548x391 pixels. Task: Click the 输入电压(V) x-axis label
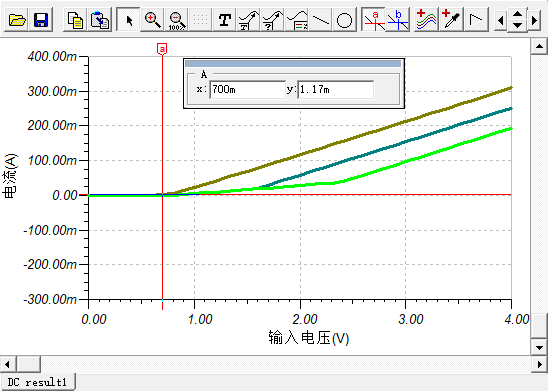[309, 338]
